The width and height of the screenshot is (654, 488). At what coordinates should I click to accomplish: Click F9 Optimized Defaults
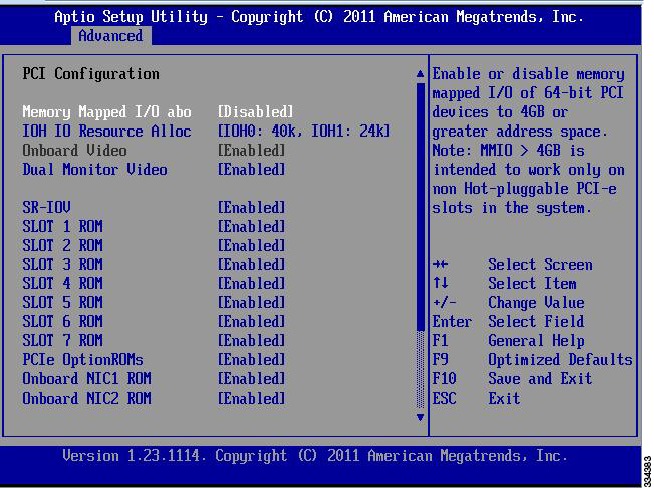532,360
